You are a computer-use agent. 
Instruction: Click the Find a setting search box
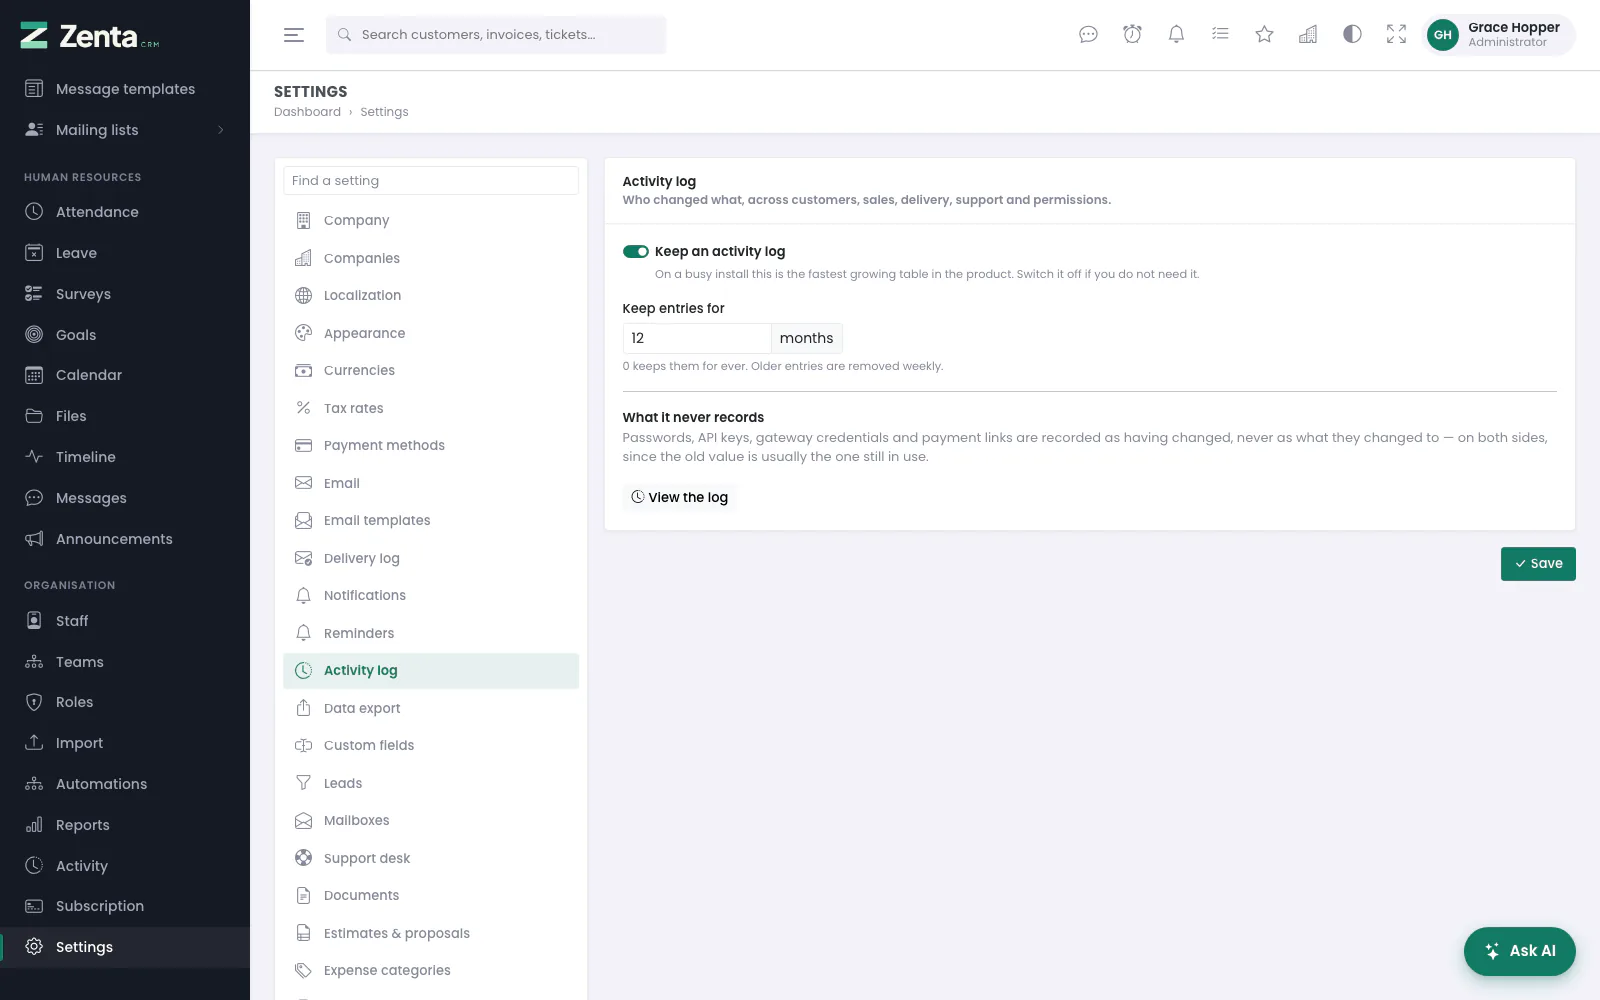[x=431, y=181]
